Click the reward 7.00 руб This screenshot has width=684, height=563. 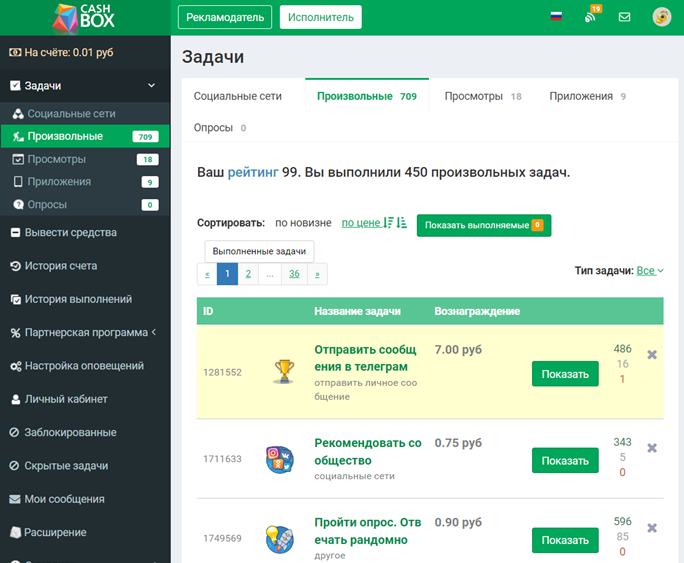coord(458,350)
